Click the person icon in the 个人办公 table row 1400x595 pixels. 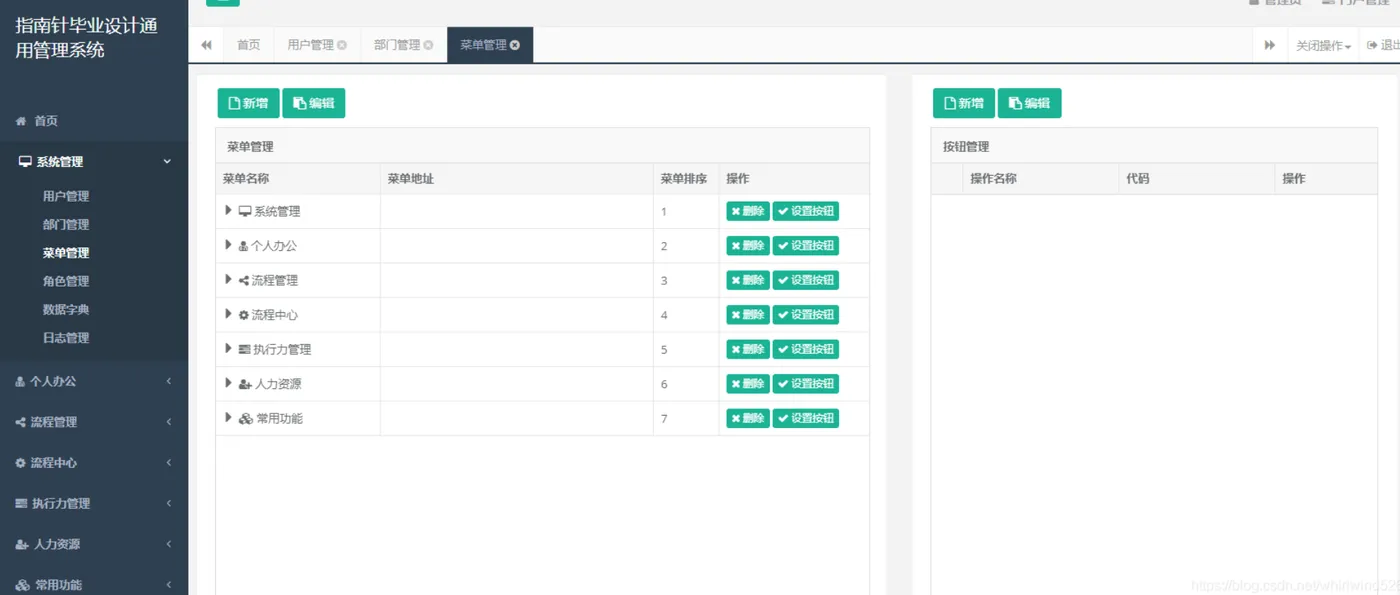[243, 246]
